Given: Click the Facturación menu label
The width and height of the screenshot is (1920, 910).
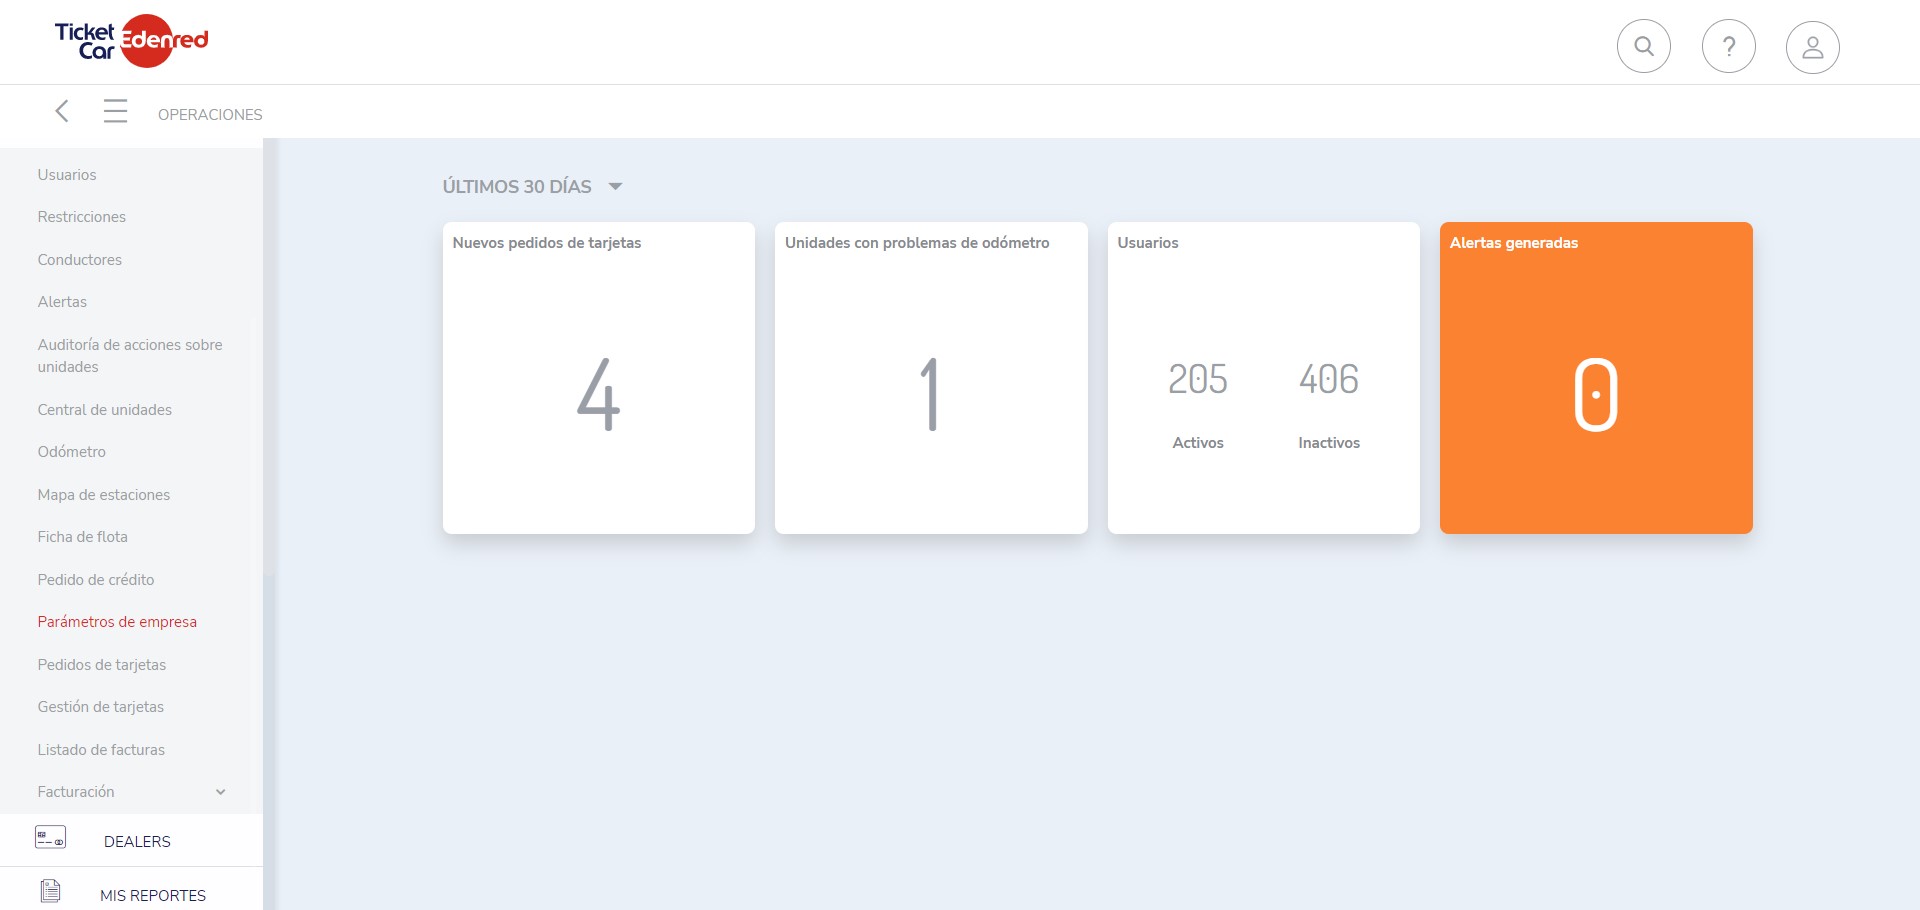Looking at the screenshot, I should (76, 792).
